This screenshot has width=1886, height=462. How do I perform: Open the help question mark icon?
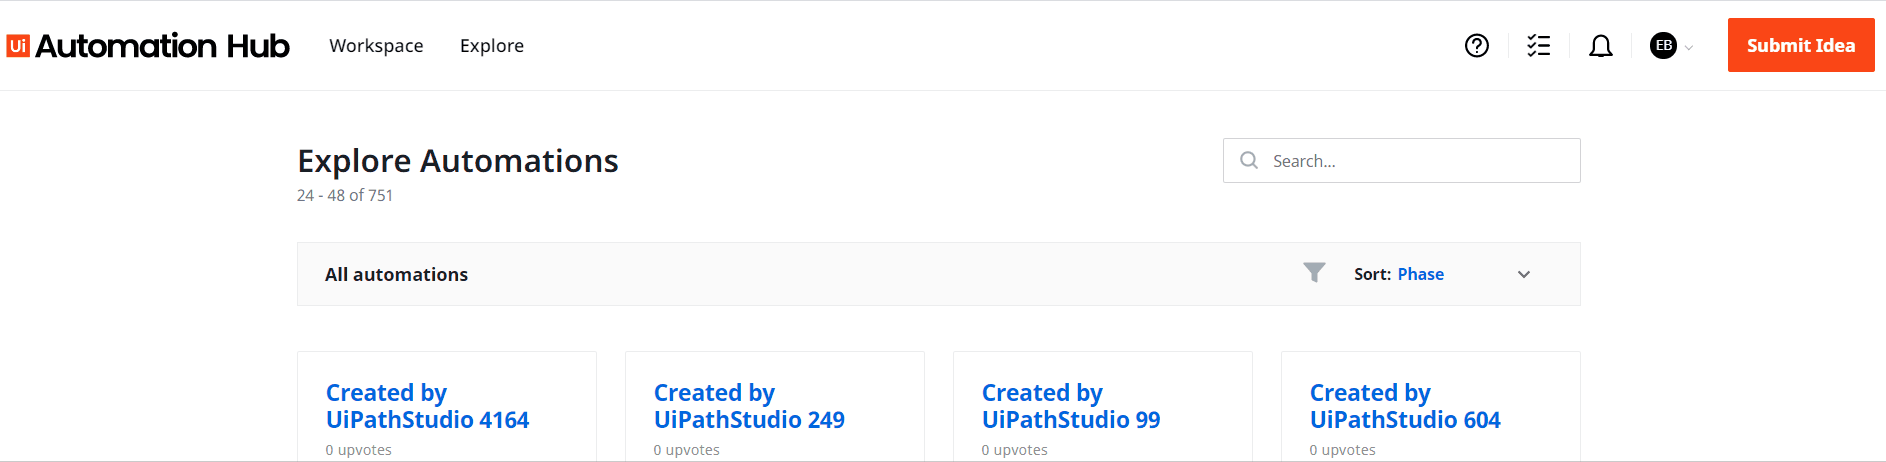(x=1477, y=46)
